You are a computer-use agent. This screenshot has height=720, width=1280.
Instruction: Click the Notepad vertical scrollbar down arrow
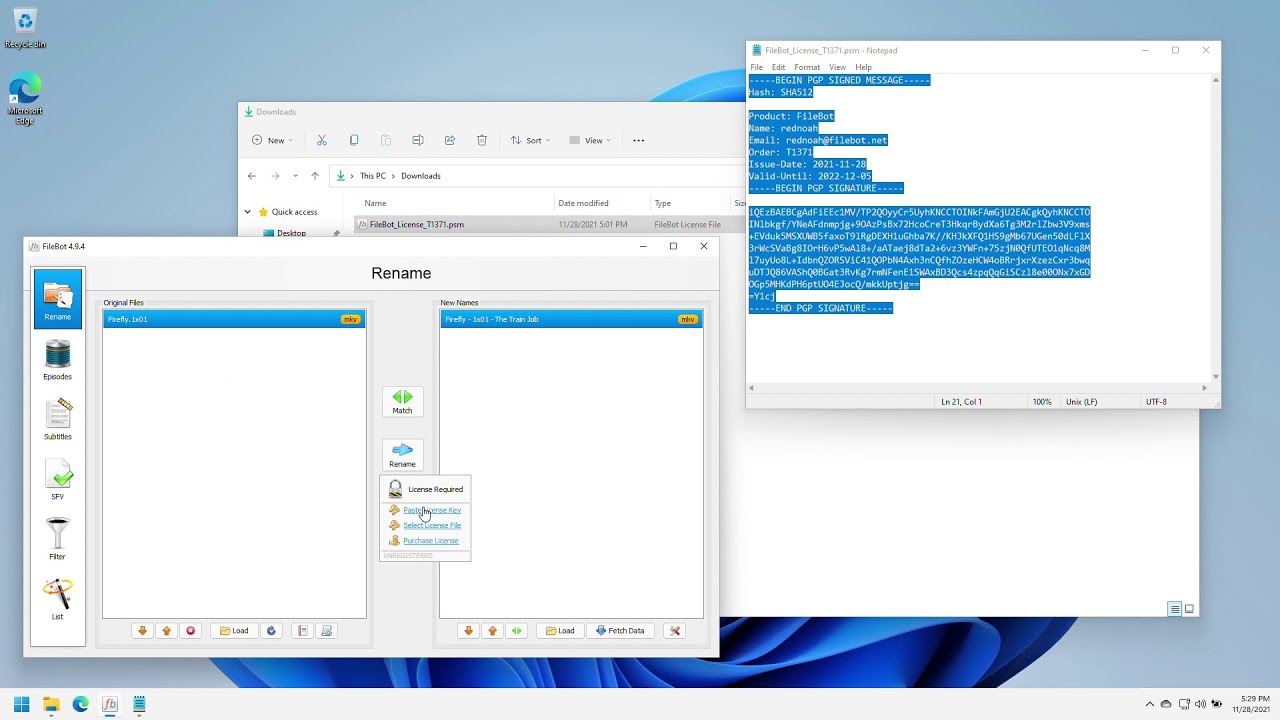click(x=1215, y=376)
